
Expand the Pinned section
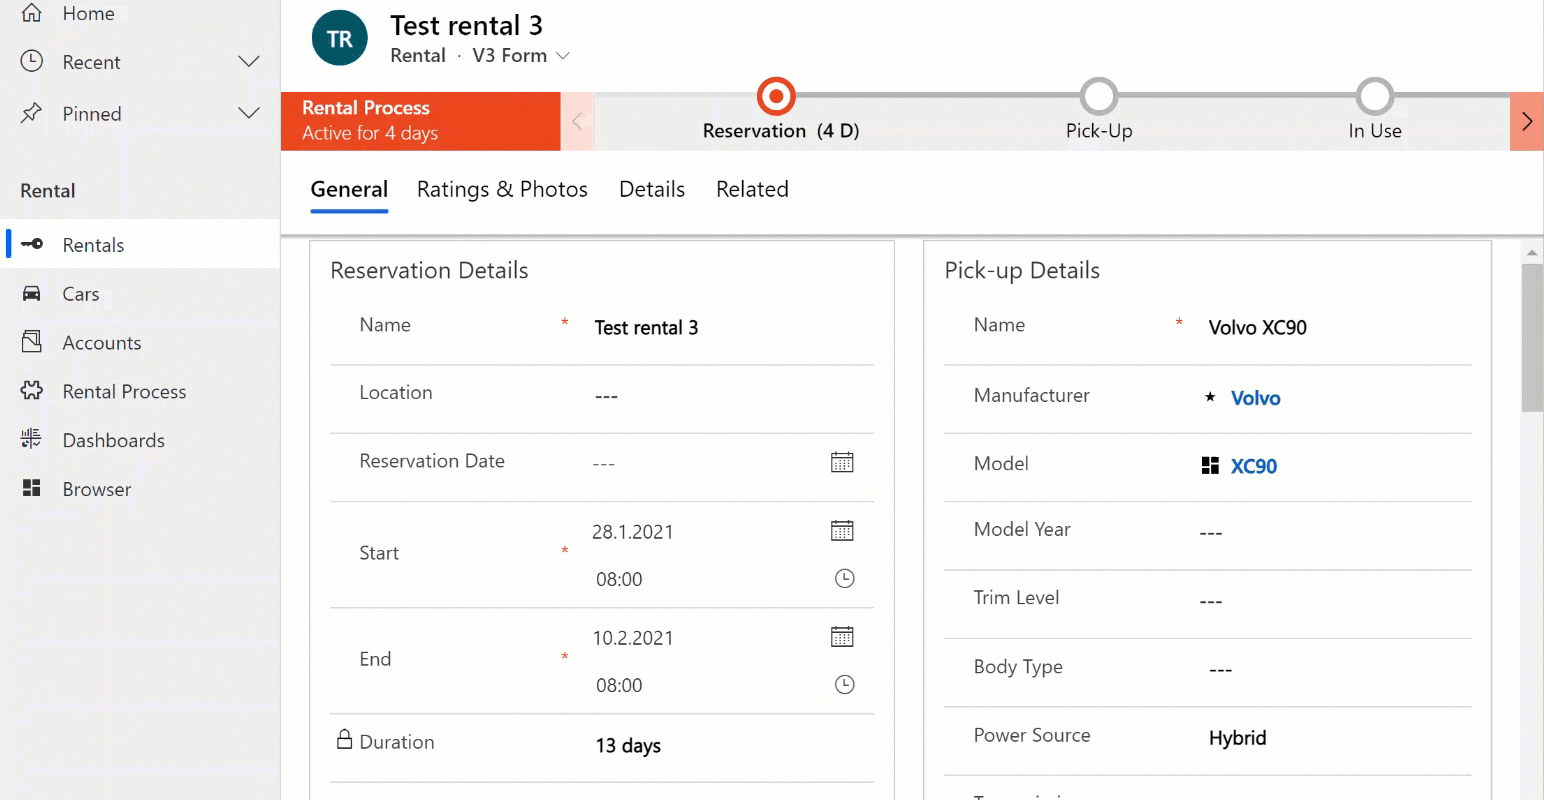pyautogui.click(x=248, y=114)
